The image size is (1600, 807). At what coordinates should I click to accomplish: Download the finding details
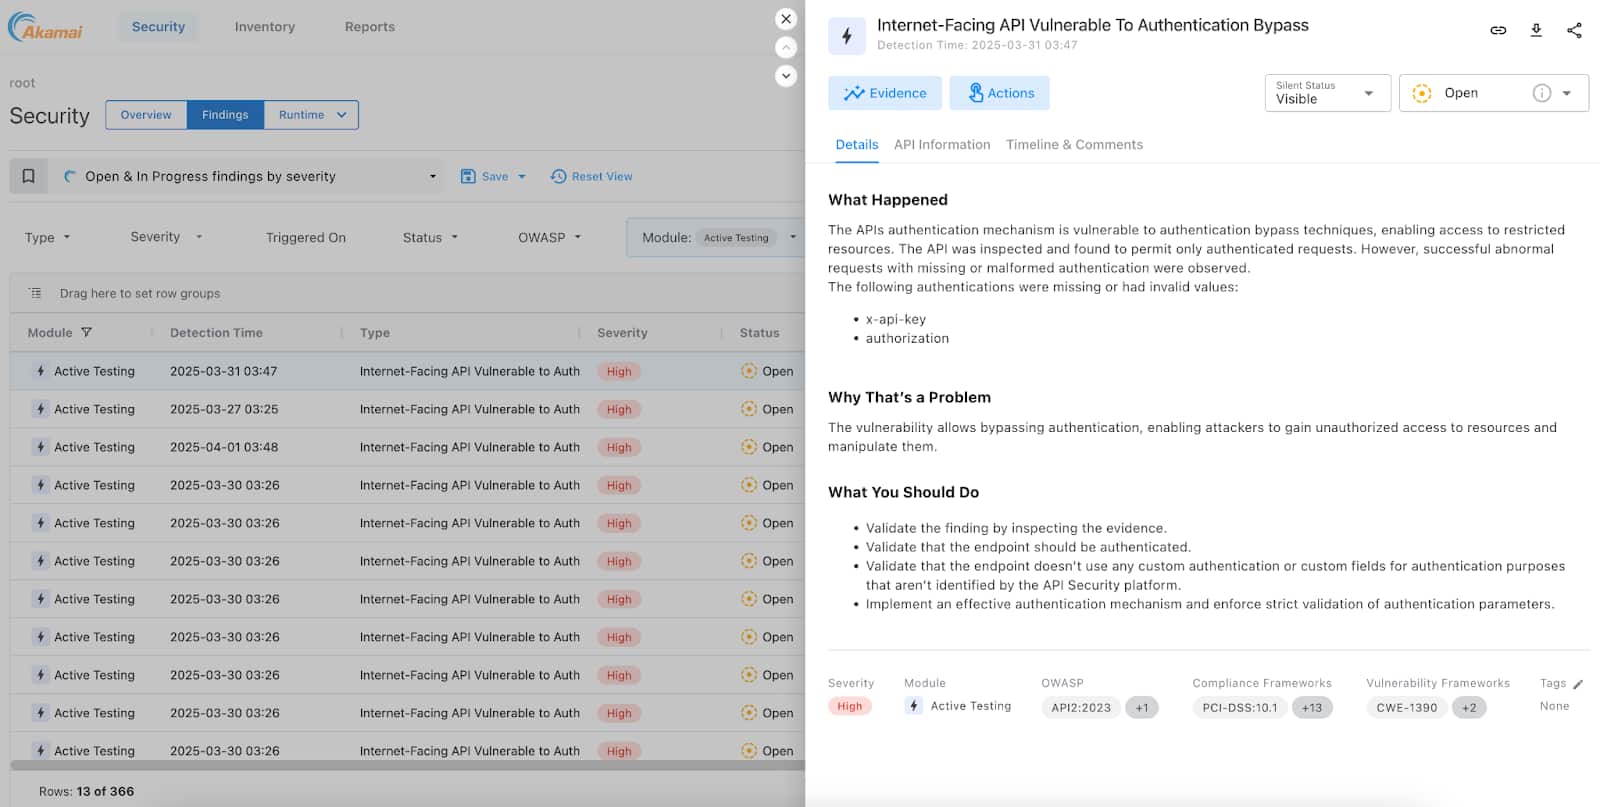[1536, 30]
